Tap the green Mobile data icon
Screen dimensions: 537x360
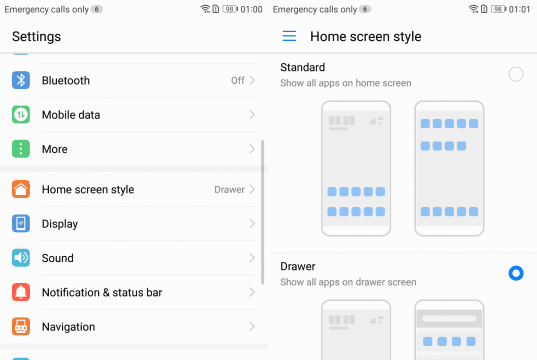pyautogui.click(x=21, y=114)
